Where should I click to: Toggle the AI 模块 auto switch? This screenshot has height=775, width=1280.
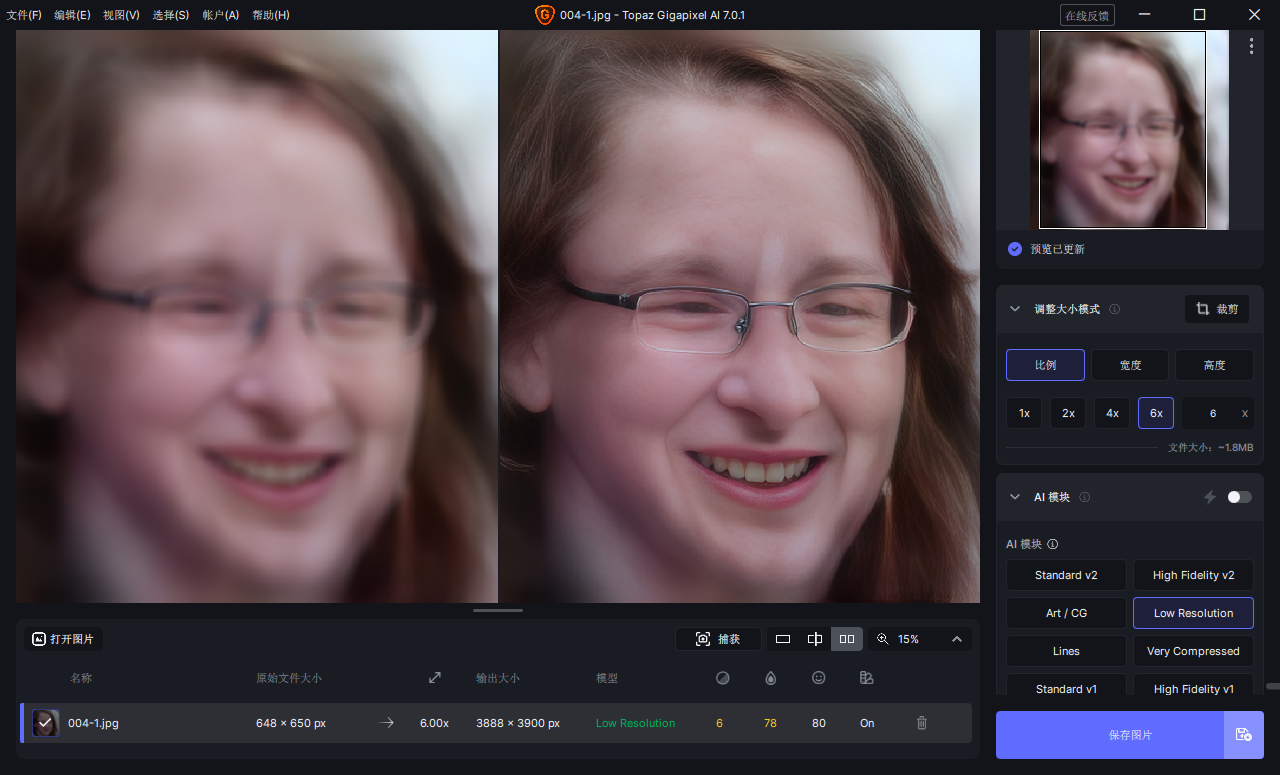click(1239, 497)
